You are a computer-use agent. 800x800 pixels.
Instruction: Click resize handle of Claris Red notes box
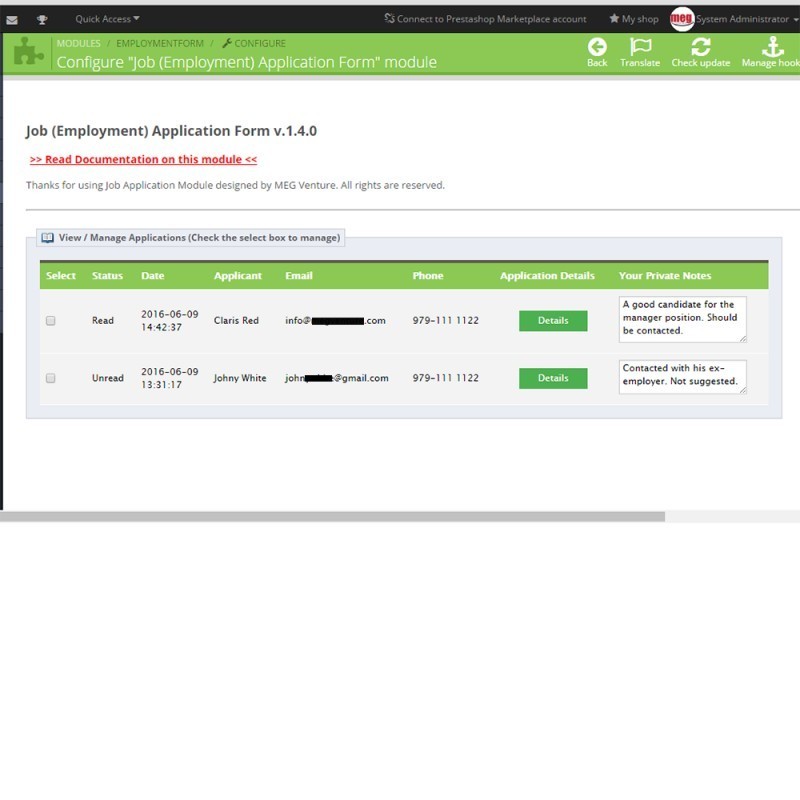(x=743, y=339)
